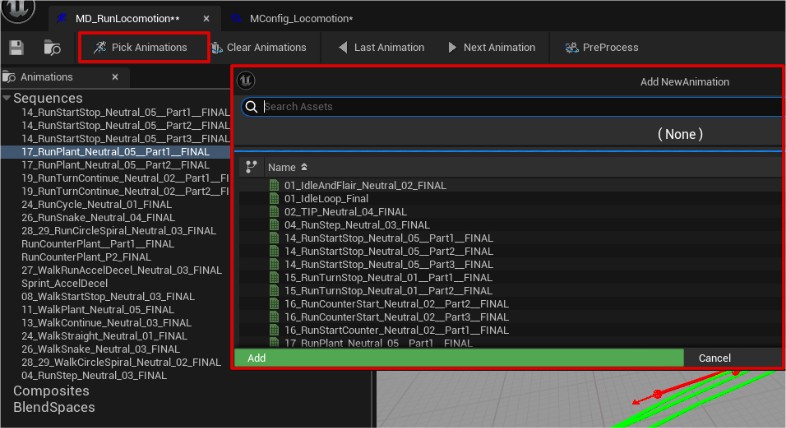This screenshot has width=786, height=428.
Task: Select 27_WalkRunAccelDecel_Neutral_03_FINAL sequence
Action: pyautogui.click(x=121, y=270)
